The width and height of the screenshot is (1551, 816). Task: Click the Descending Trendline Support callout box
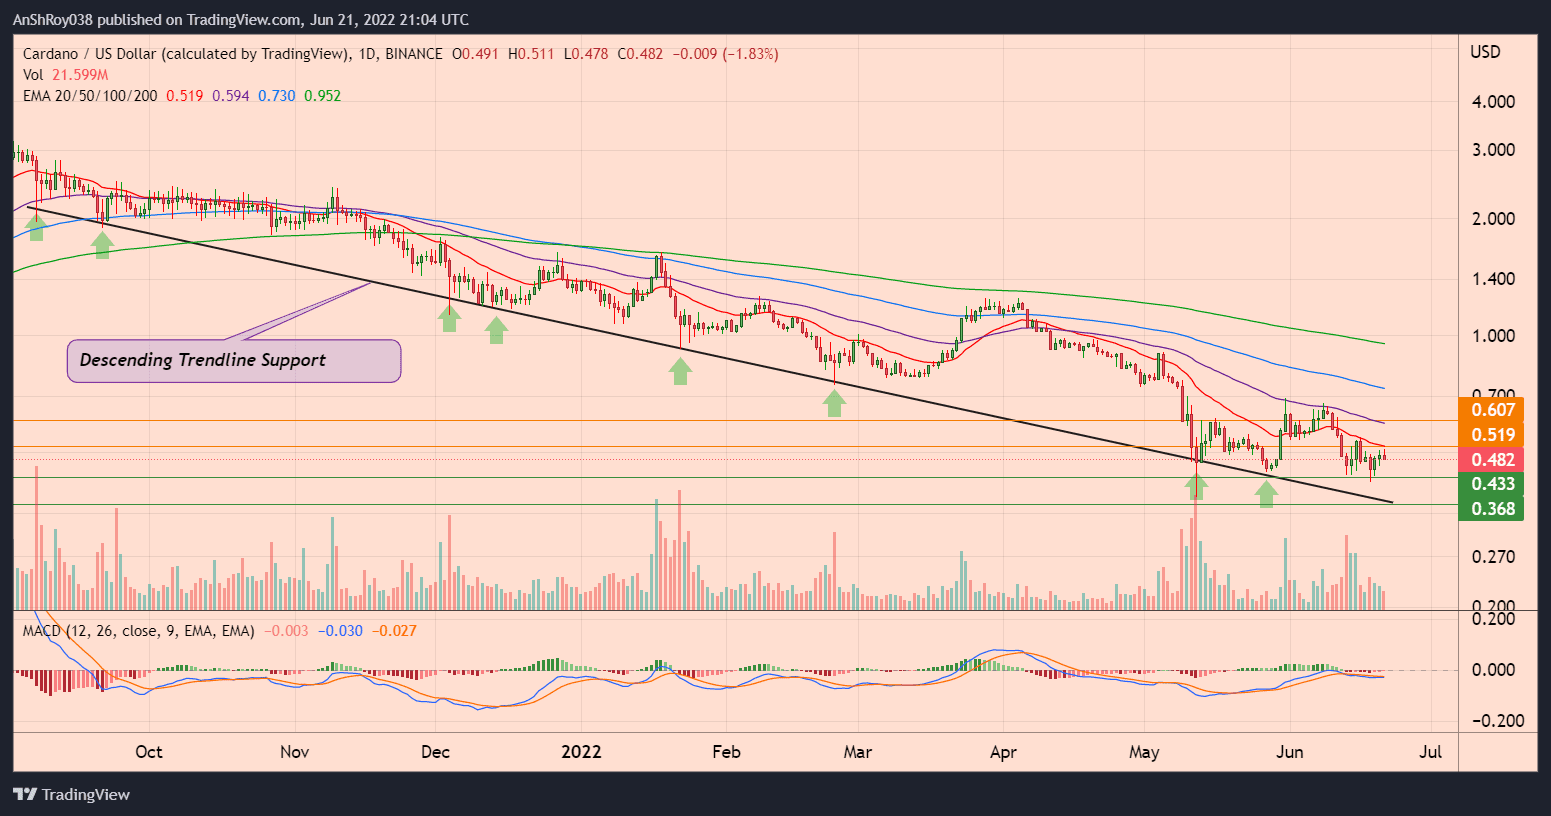point(234,360)
